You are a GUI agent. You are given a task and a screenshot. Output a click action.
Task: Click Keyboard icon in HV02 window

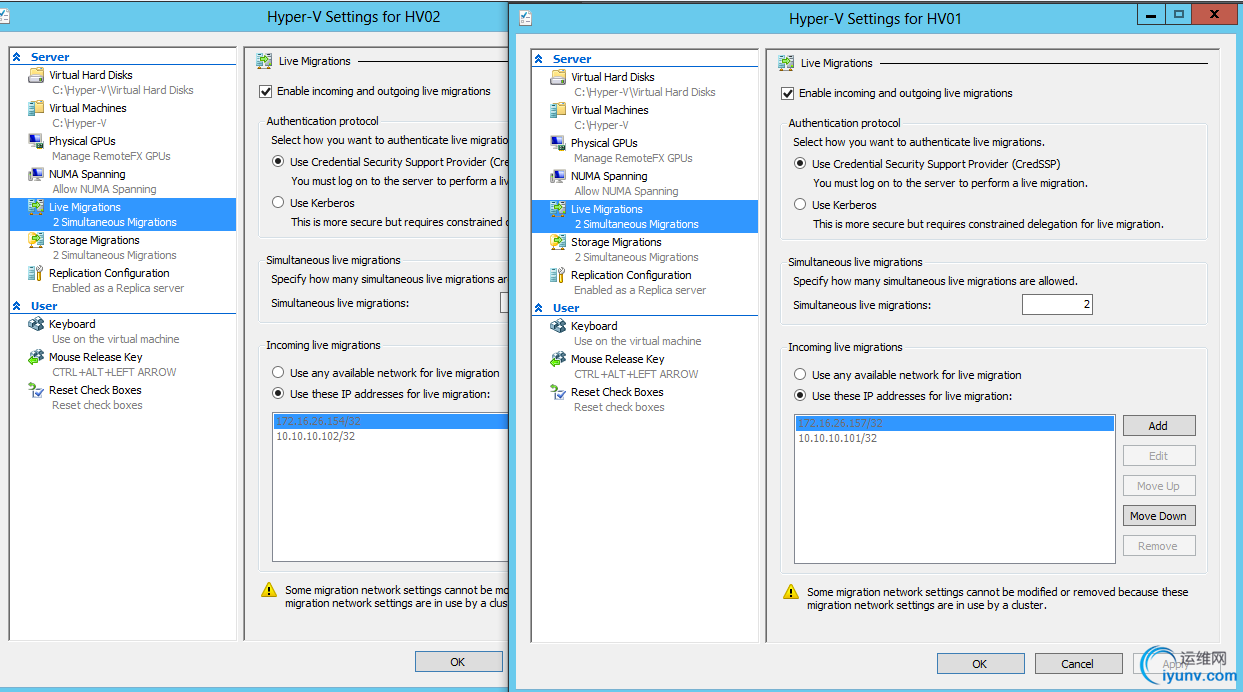pos(36,324)
